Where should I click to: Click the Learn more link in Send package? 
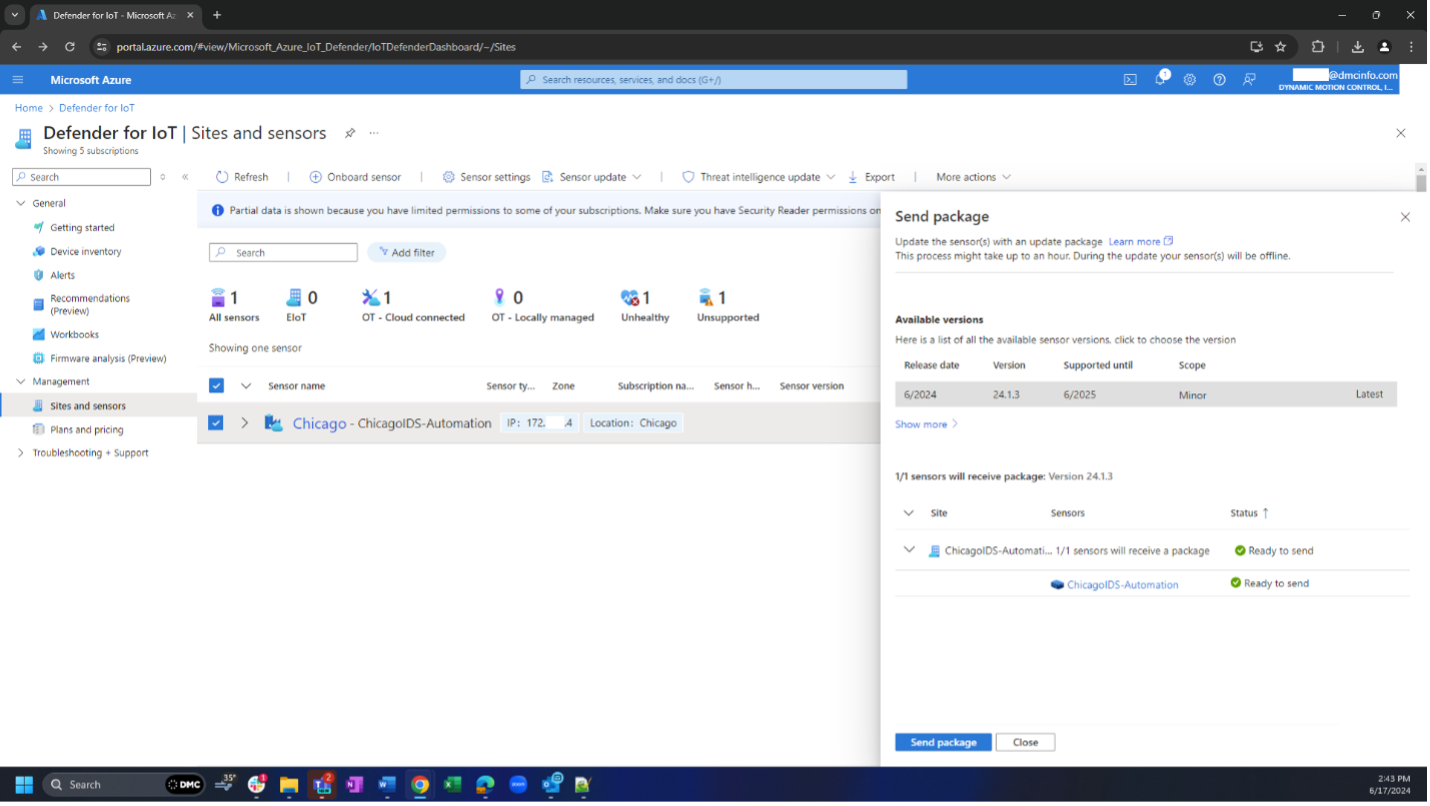[1140, 242]
